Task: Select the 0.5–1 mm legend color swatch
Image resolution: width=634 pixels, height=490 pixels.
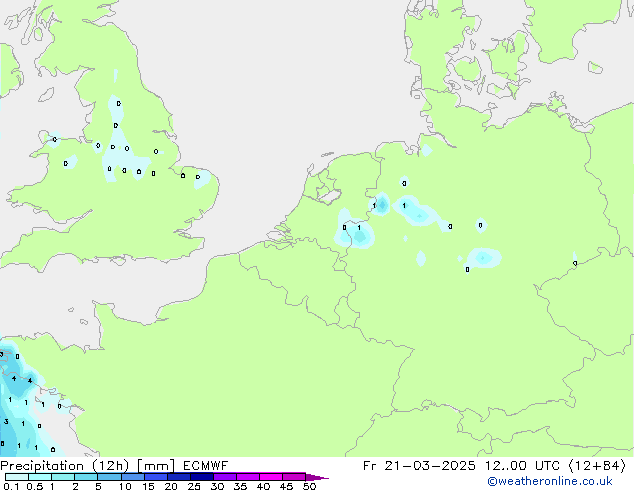Action: pos(40,477)
